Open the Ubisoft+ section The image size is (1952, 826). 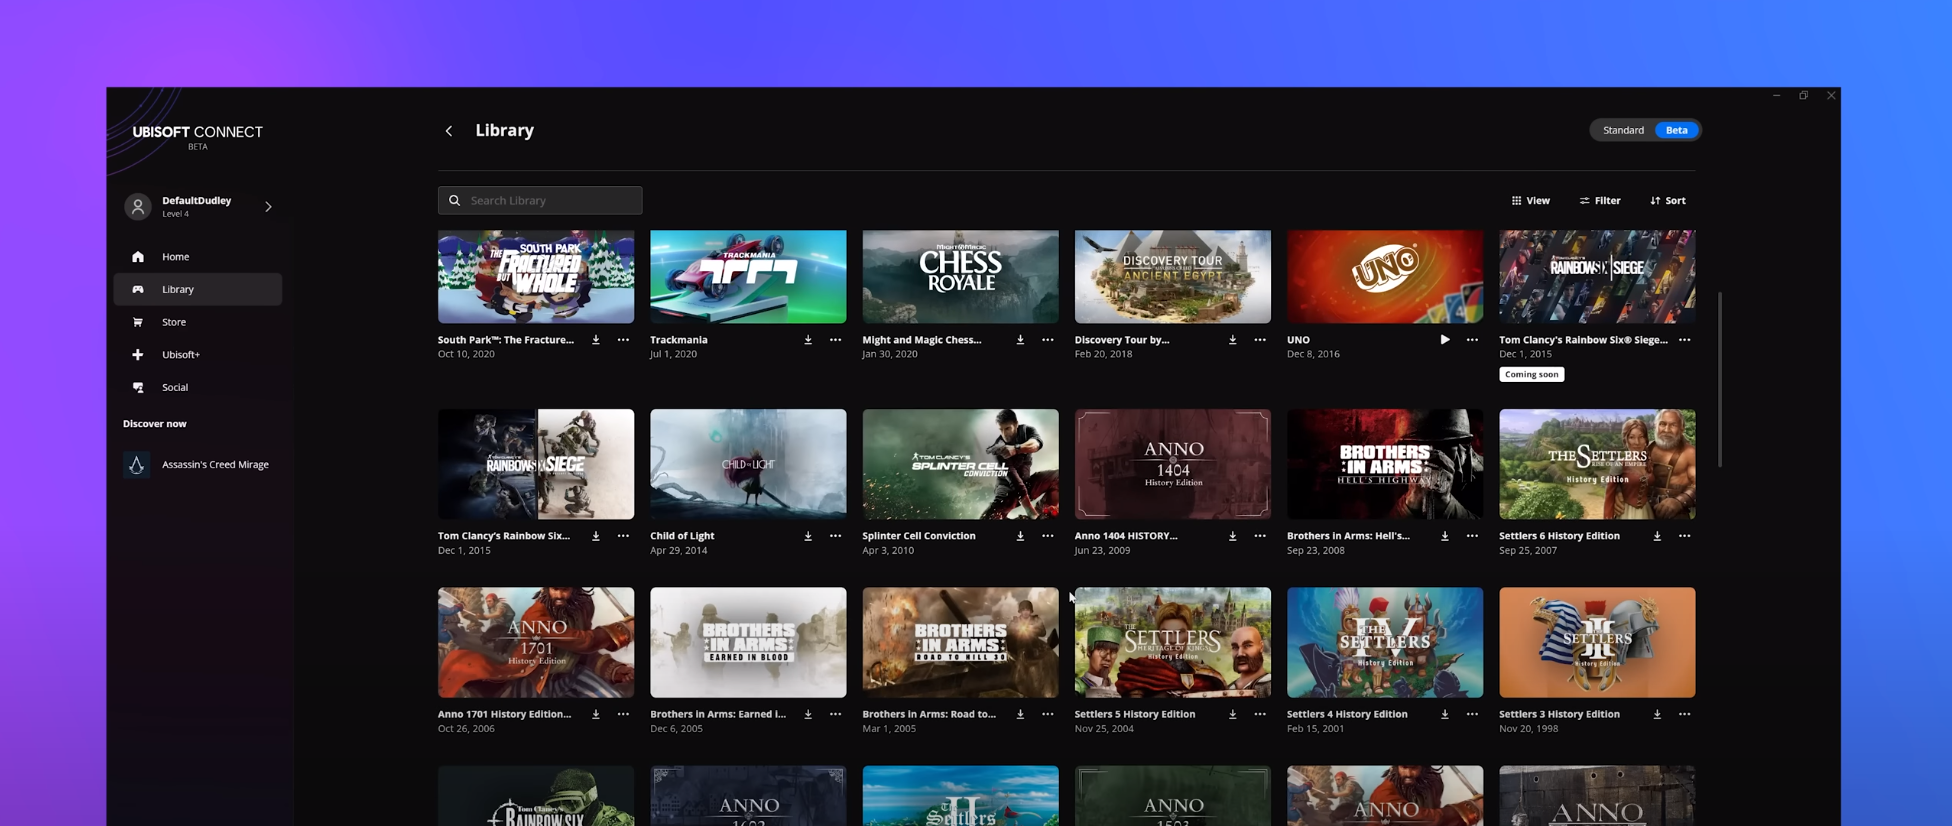click(x=181, y=355)
